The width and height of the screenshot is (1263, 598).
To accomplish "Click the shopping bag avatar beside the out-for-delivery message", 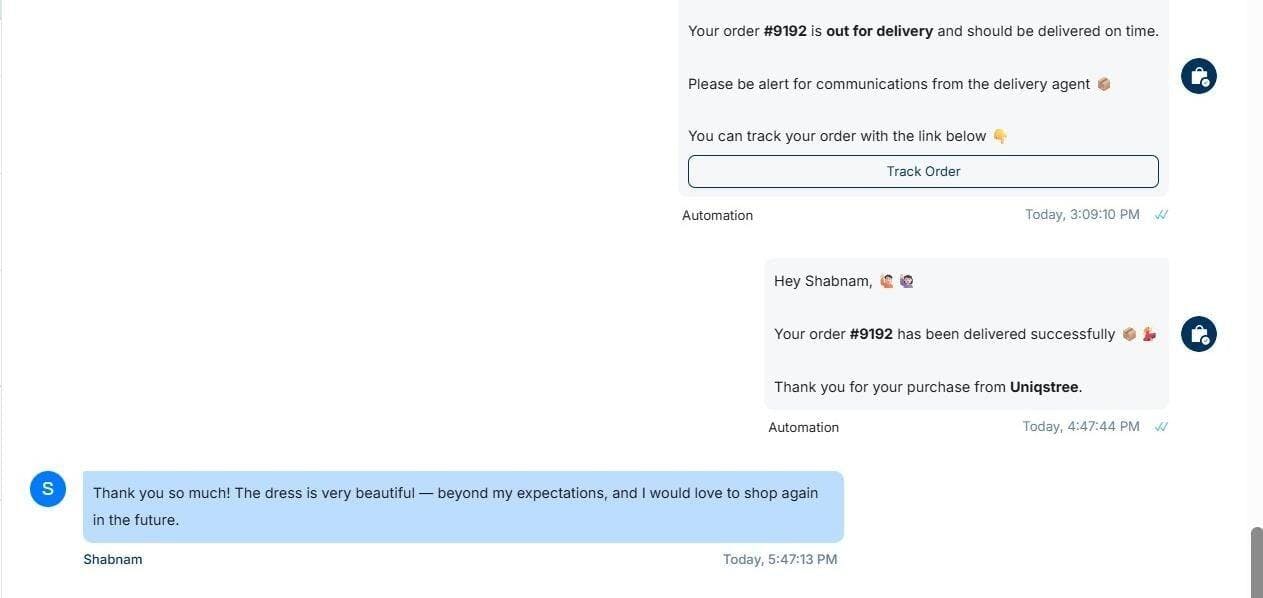I will 1198,76.
